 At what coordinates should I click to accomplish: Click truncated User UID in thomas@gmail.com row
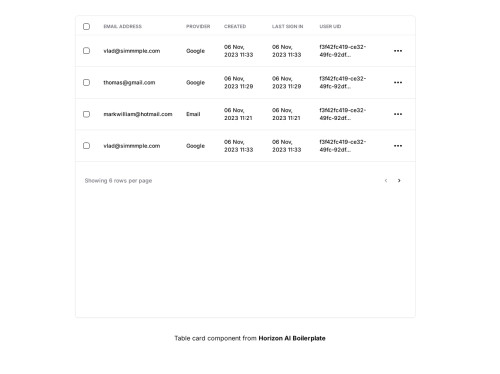pos(343,82)
